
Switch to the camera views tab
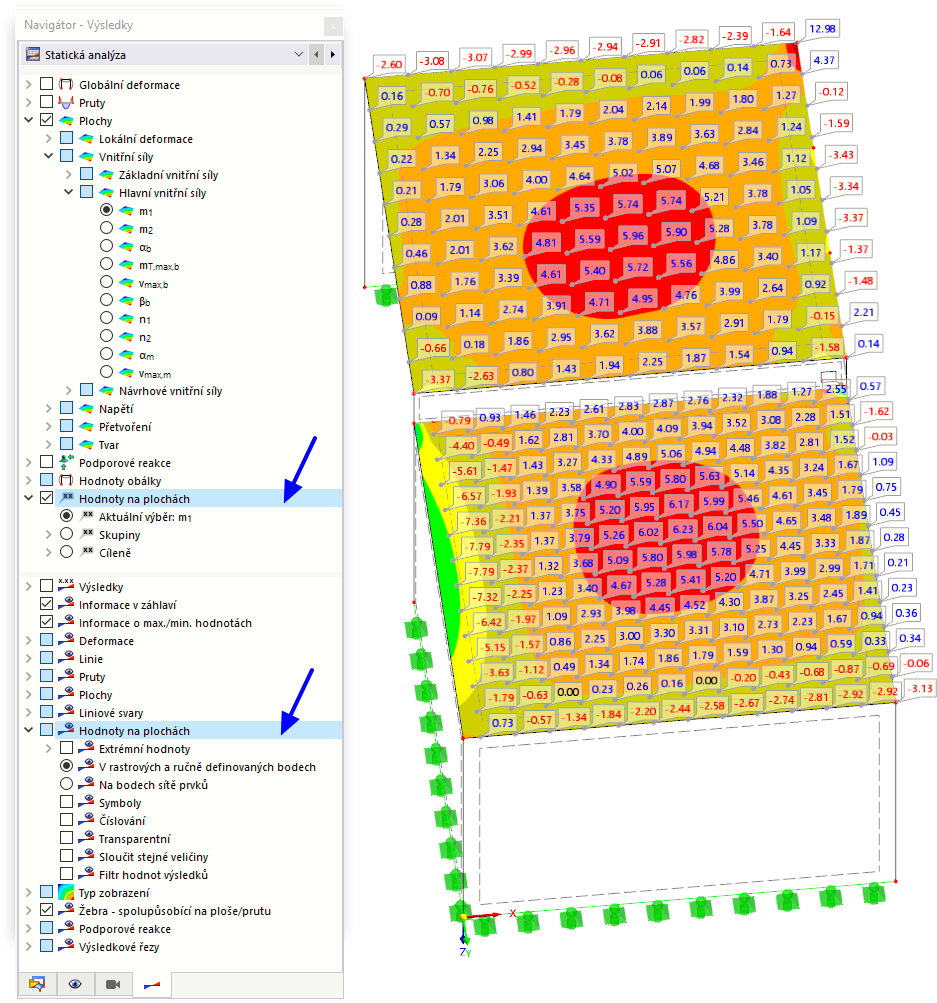[x=113, y=984]
